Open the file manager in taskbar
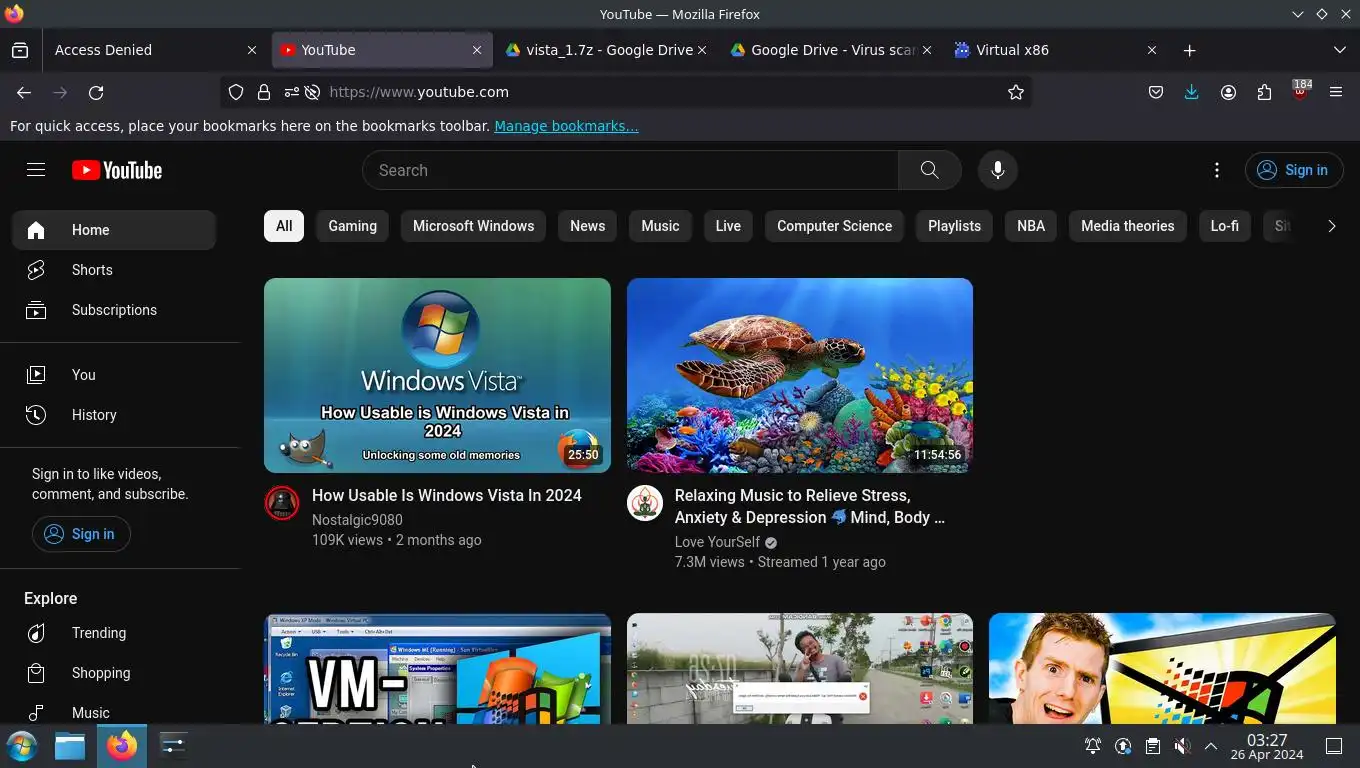This screenshot has width=1360, height=768. [x=70, y=746]
